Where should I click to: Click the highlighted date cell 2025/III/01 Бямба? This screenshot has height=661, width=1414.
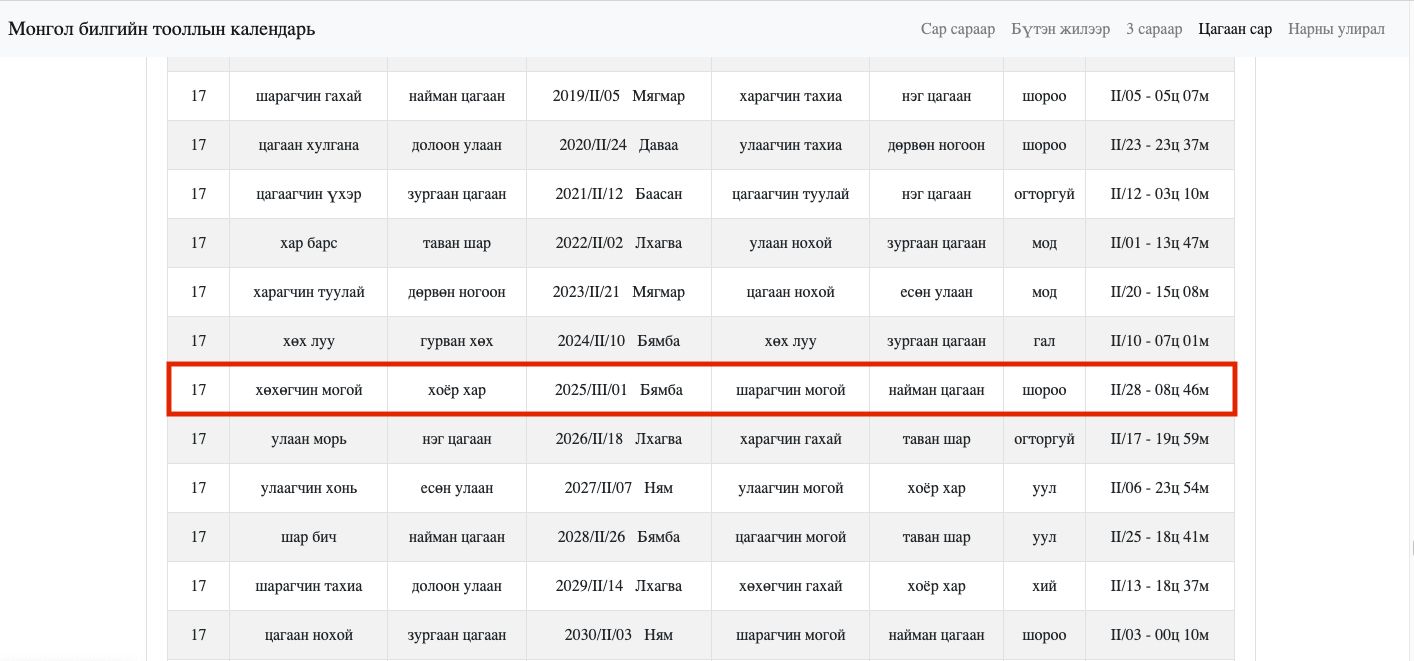618,390
